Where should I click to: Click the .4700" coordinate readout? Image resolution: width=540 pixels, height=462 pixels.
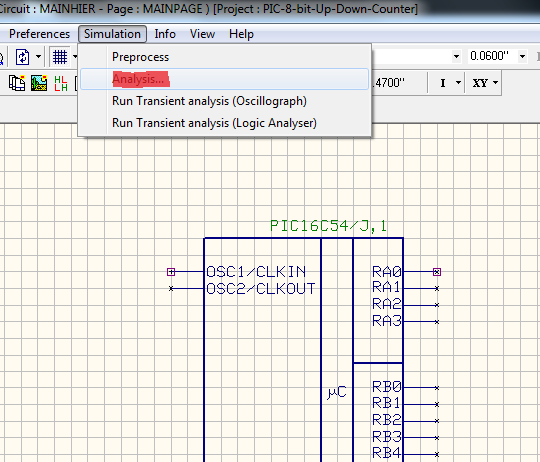point(388,83)
